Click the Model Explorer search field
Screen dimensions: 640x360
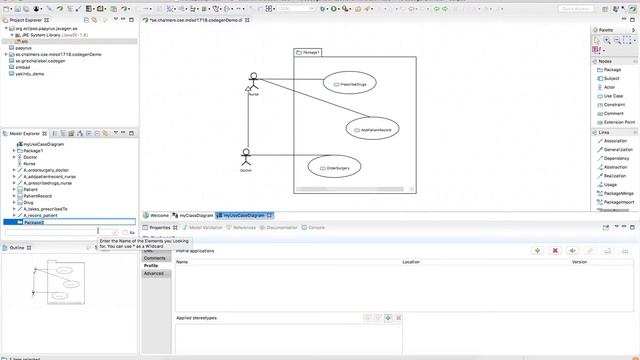[x=61, y=233]
